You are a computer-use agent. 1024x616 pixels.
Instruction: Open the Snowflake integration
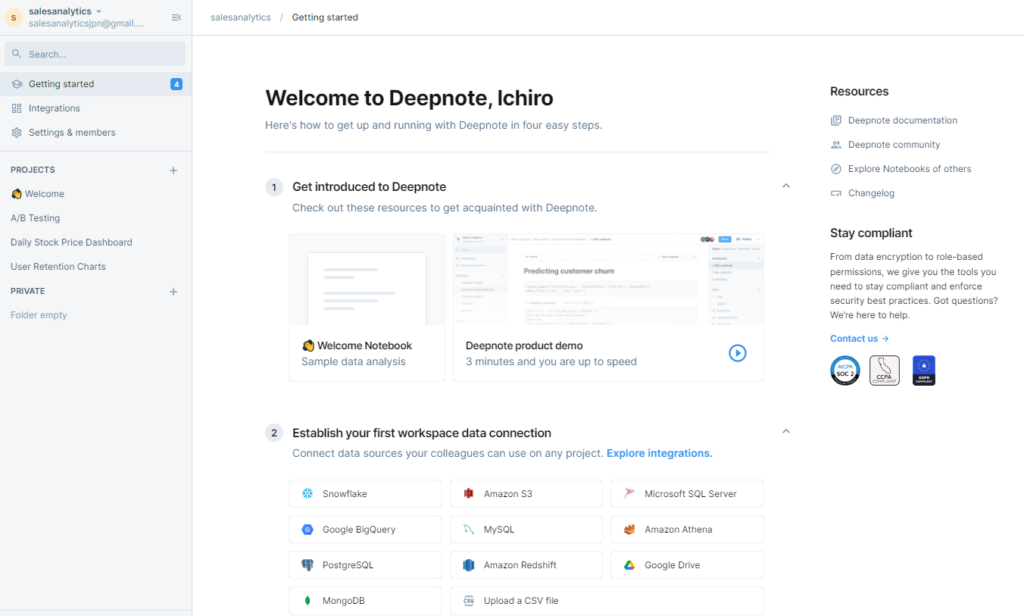365,494
